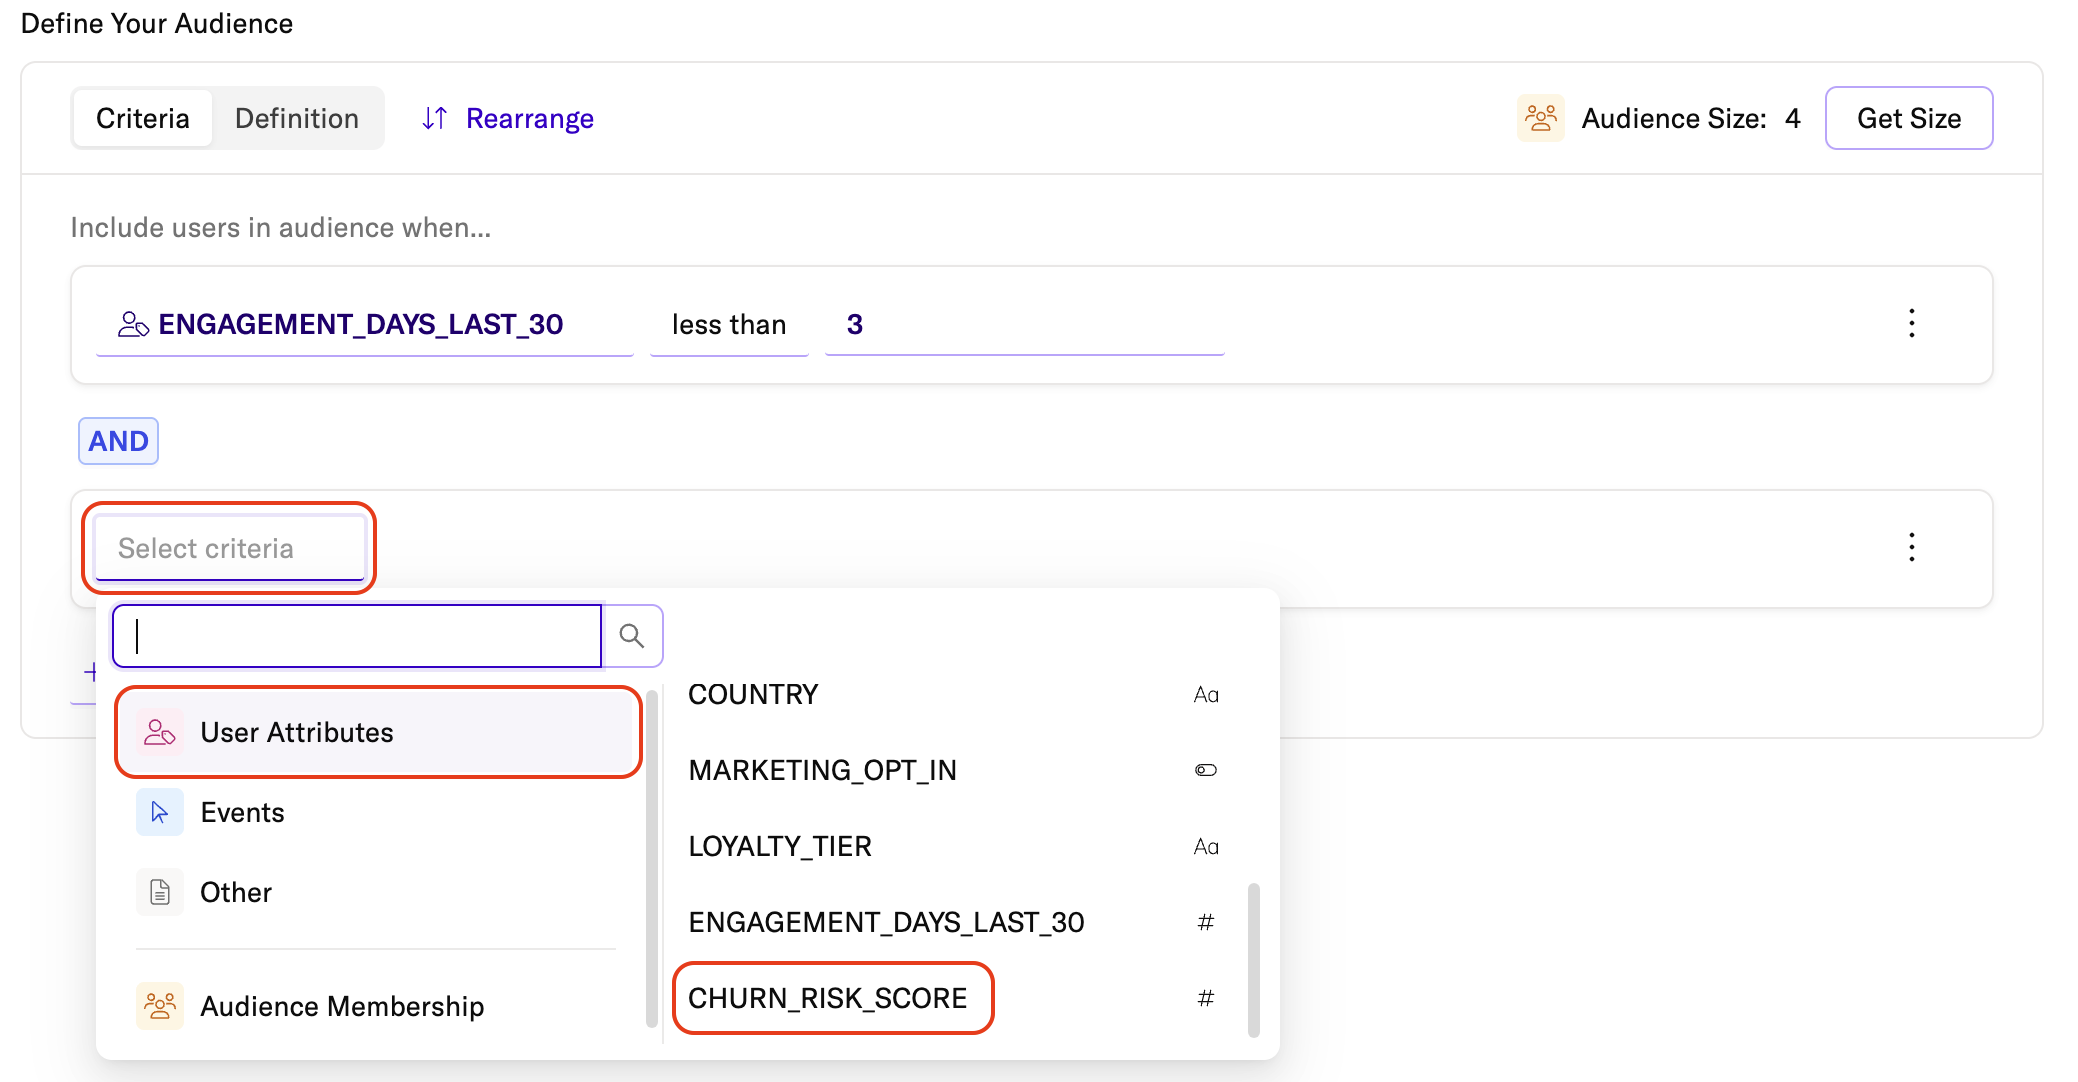Open the first criteria row's three-dot menu

click(x=1911, y=323)
